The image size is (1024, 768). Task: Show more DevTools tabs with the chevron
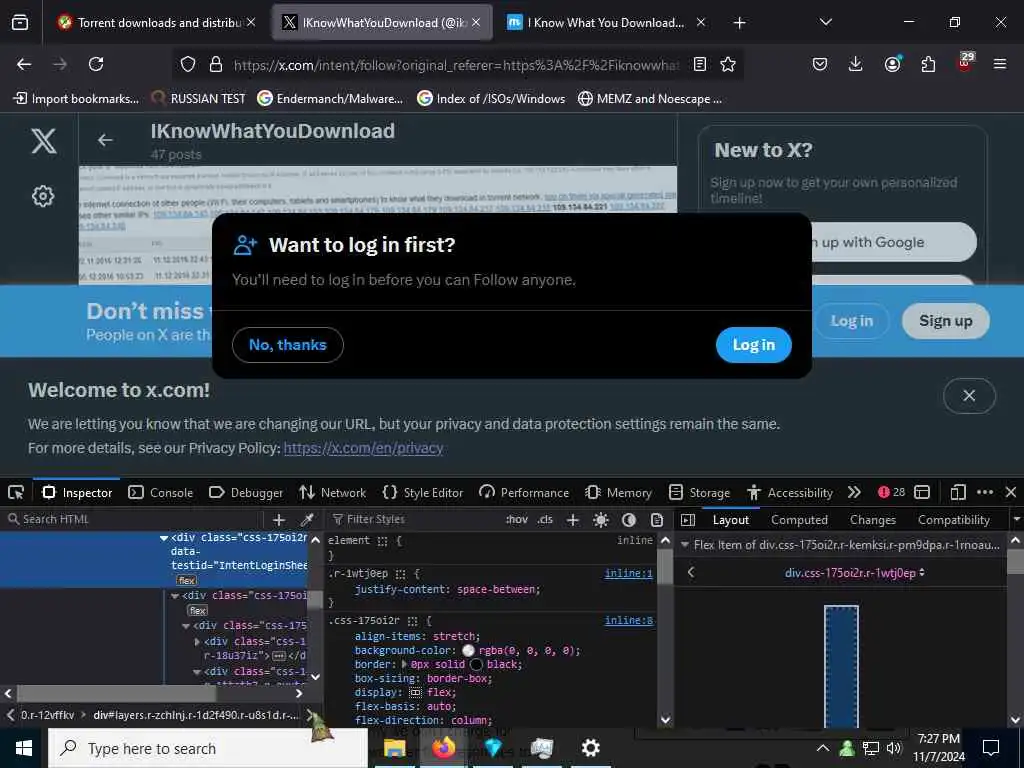(x=854, y=492)
